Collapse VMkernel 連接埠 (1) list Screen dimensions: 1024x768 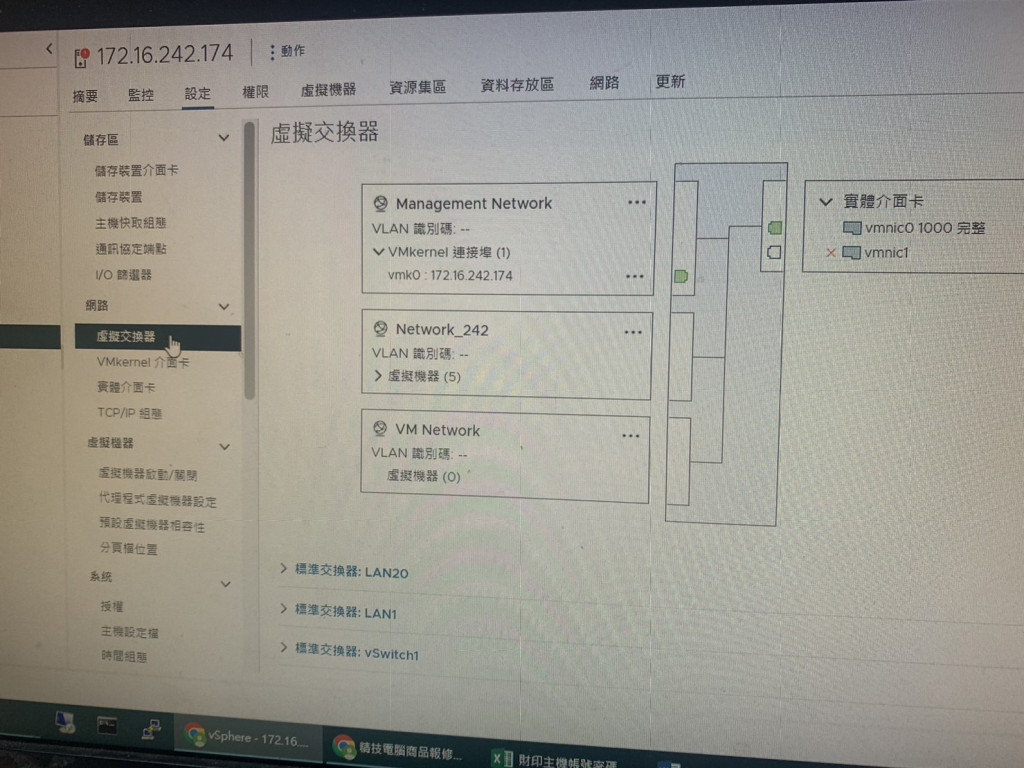(377, 252)
